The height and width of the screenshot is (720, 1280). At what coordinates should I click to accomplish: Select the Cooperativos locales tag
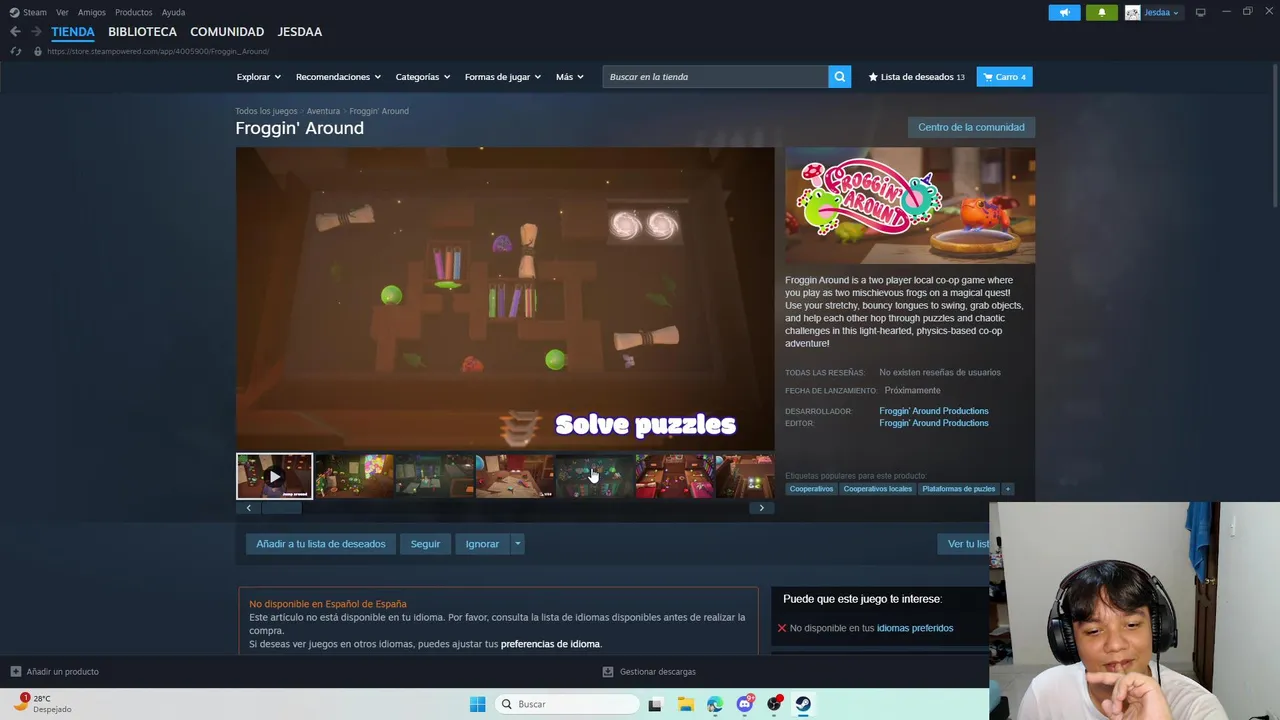[878, 489]
